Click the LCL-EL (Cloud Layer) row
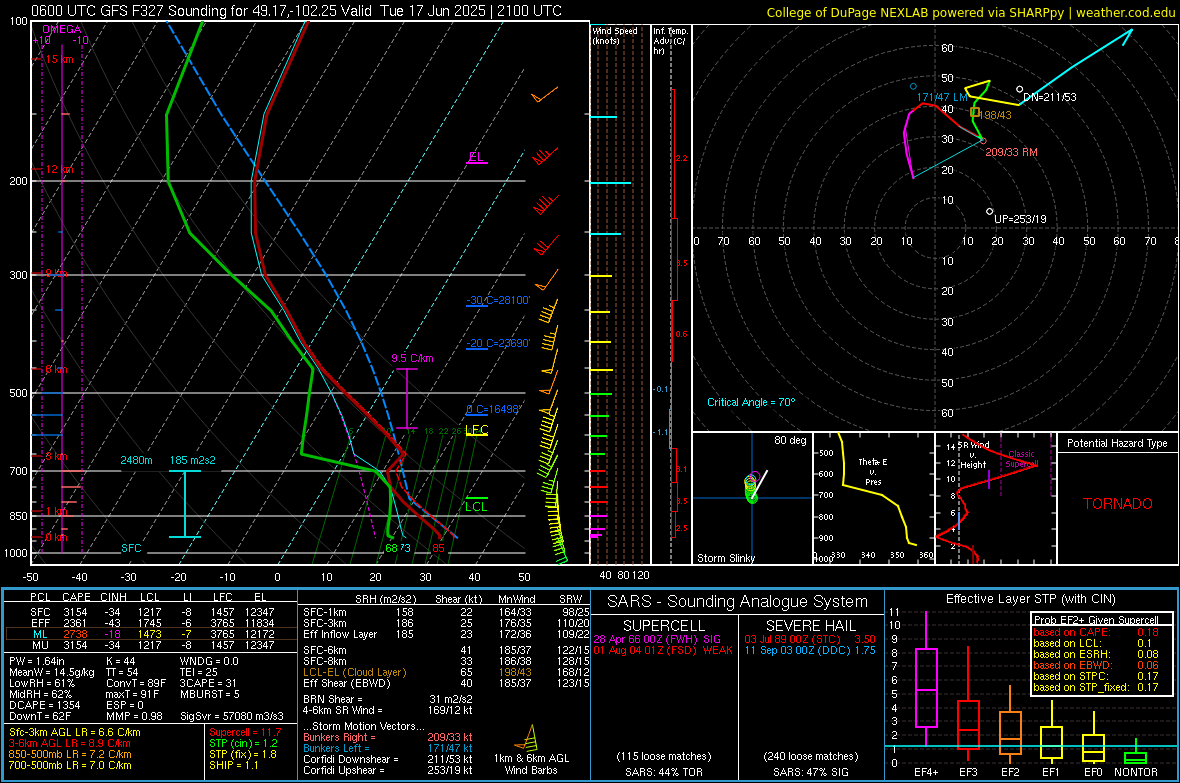 446,672
